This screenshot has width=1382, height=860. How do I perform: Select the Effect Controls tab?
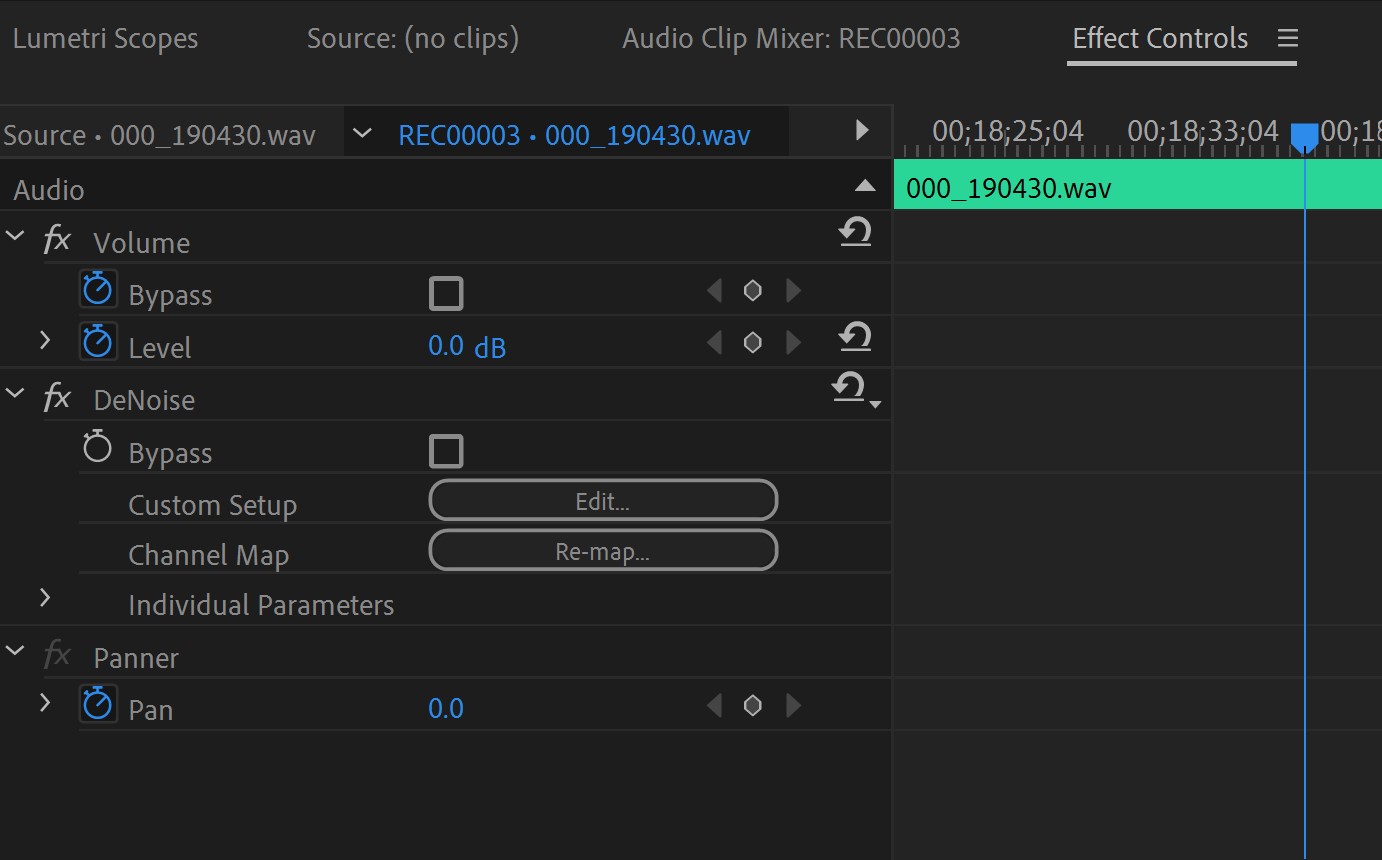point(1160,39)
